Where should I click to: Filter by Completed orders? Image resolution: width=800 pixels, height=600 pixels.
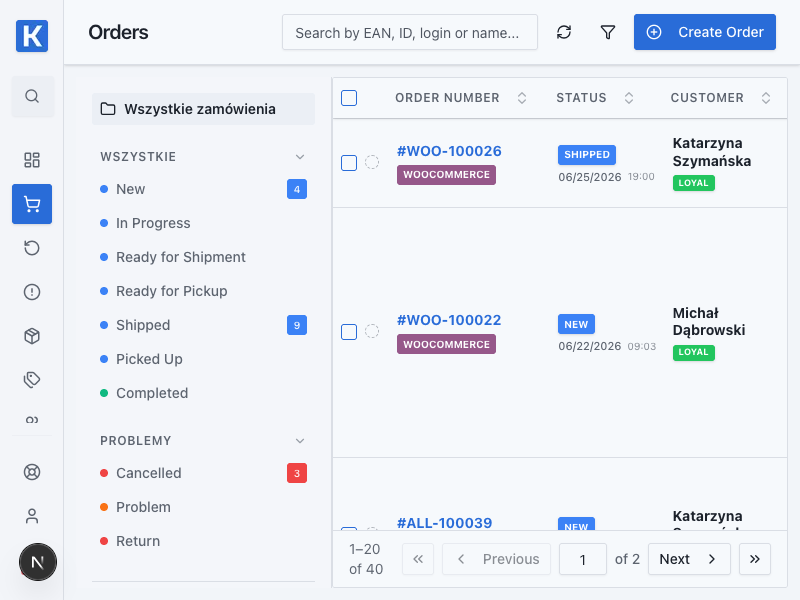click(203, 393)
